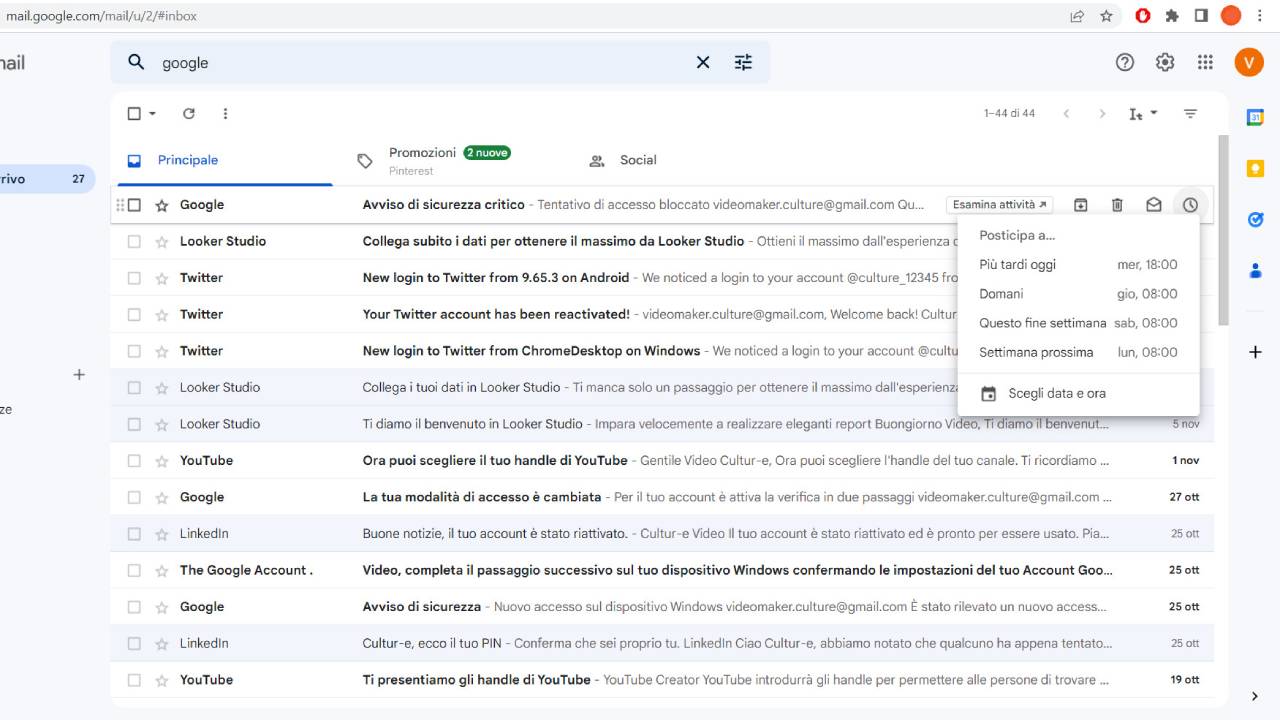Image resolution: width=1280 pixels, height=720 pixels.
Task: Tick the select-all checkbox
Action: tap(134, 114)
